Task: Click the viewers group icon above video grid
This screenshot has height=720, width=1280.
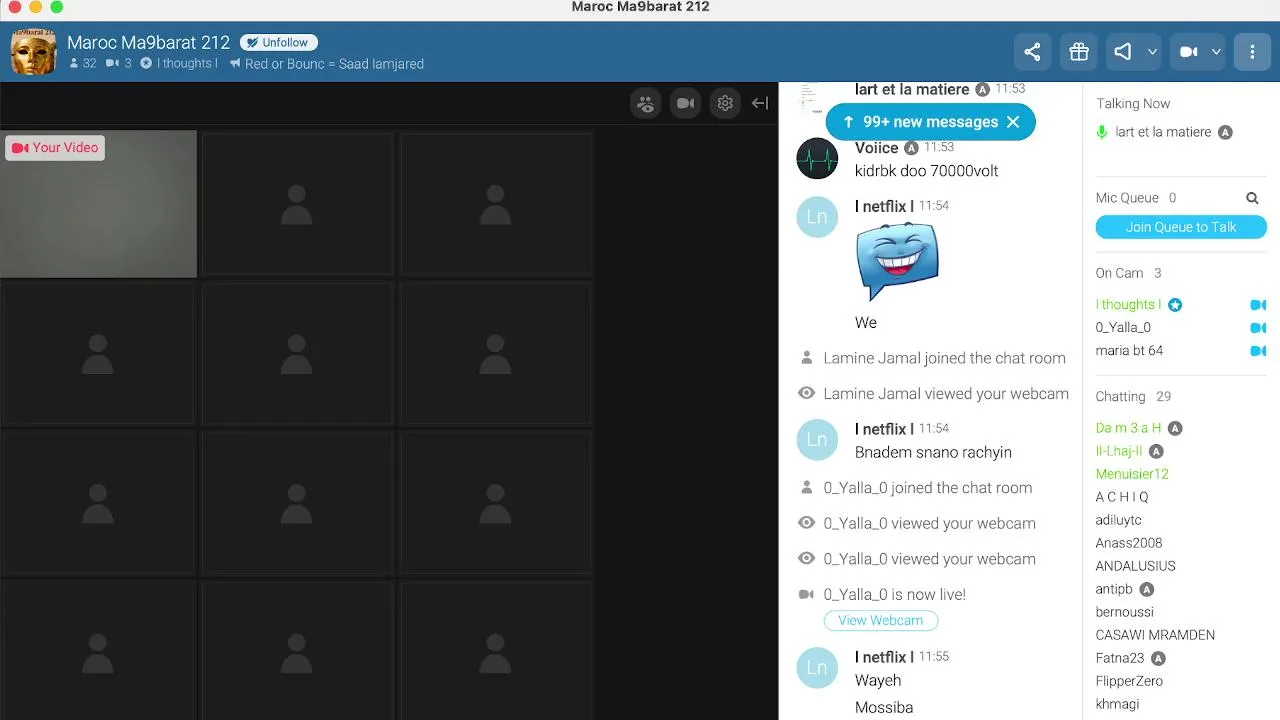Action: pos(646,103)
